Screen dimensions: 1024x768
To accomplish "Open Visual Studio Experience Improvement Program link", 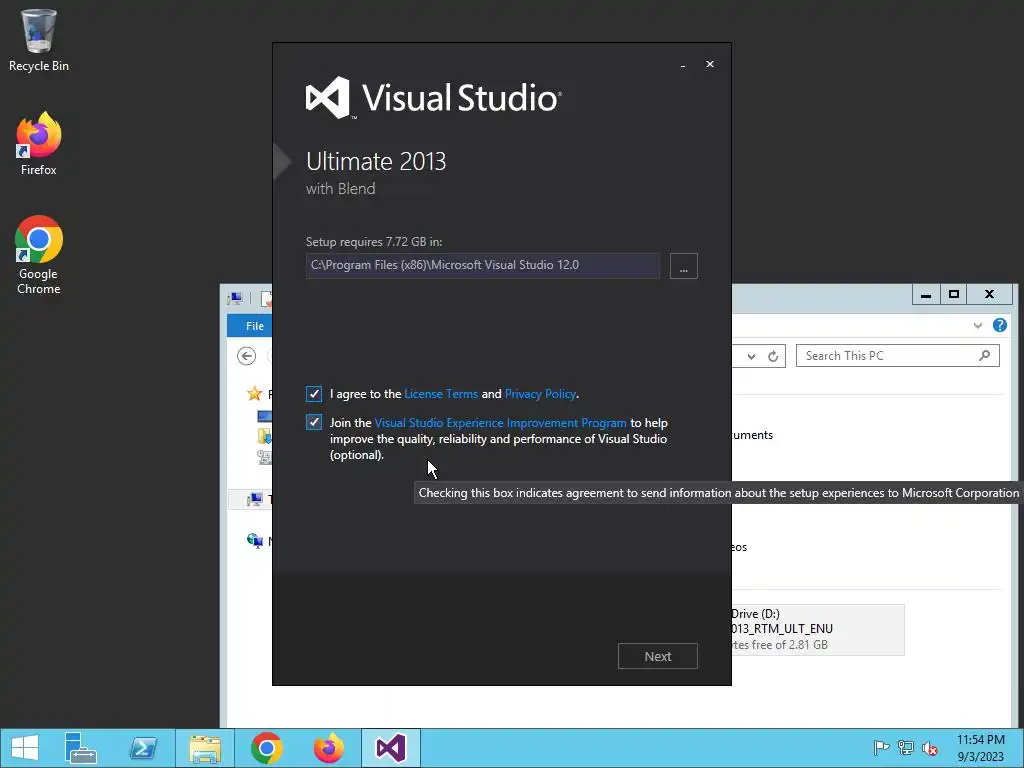I will click(x=500, y=423).
